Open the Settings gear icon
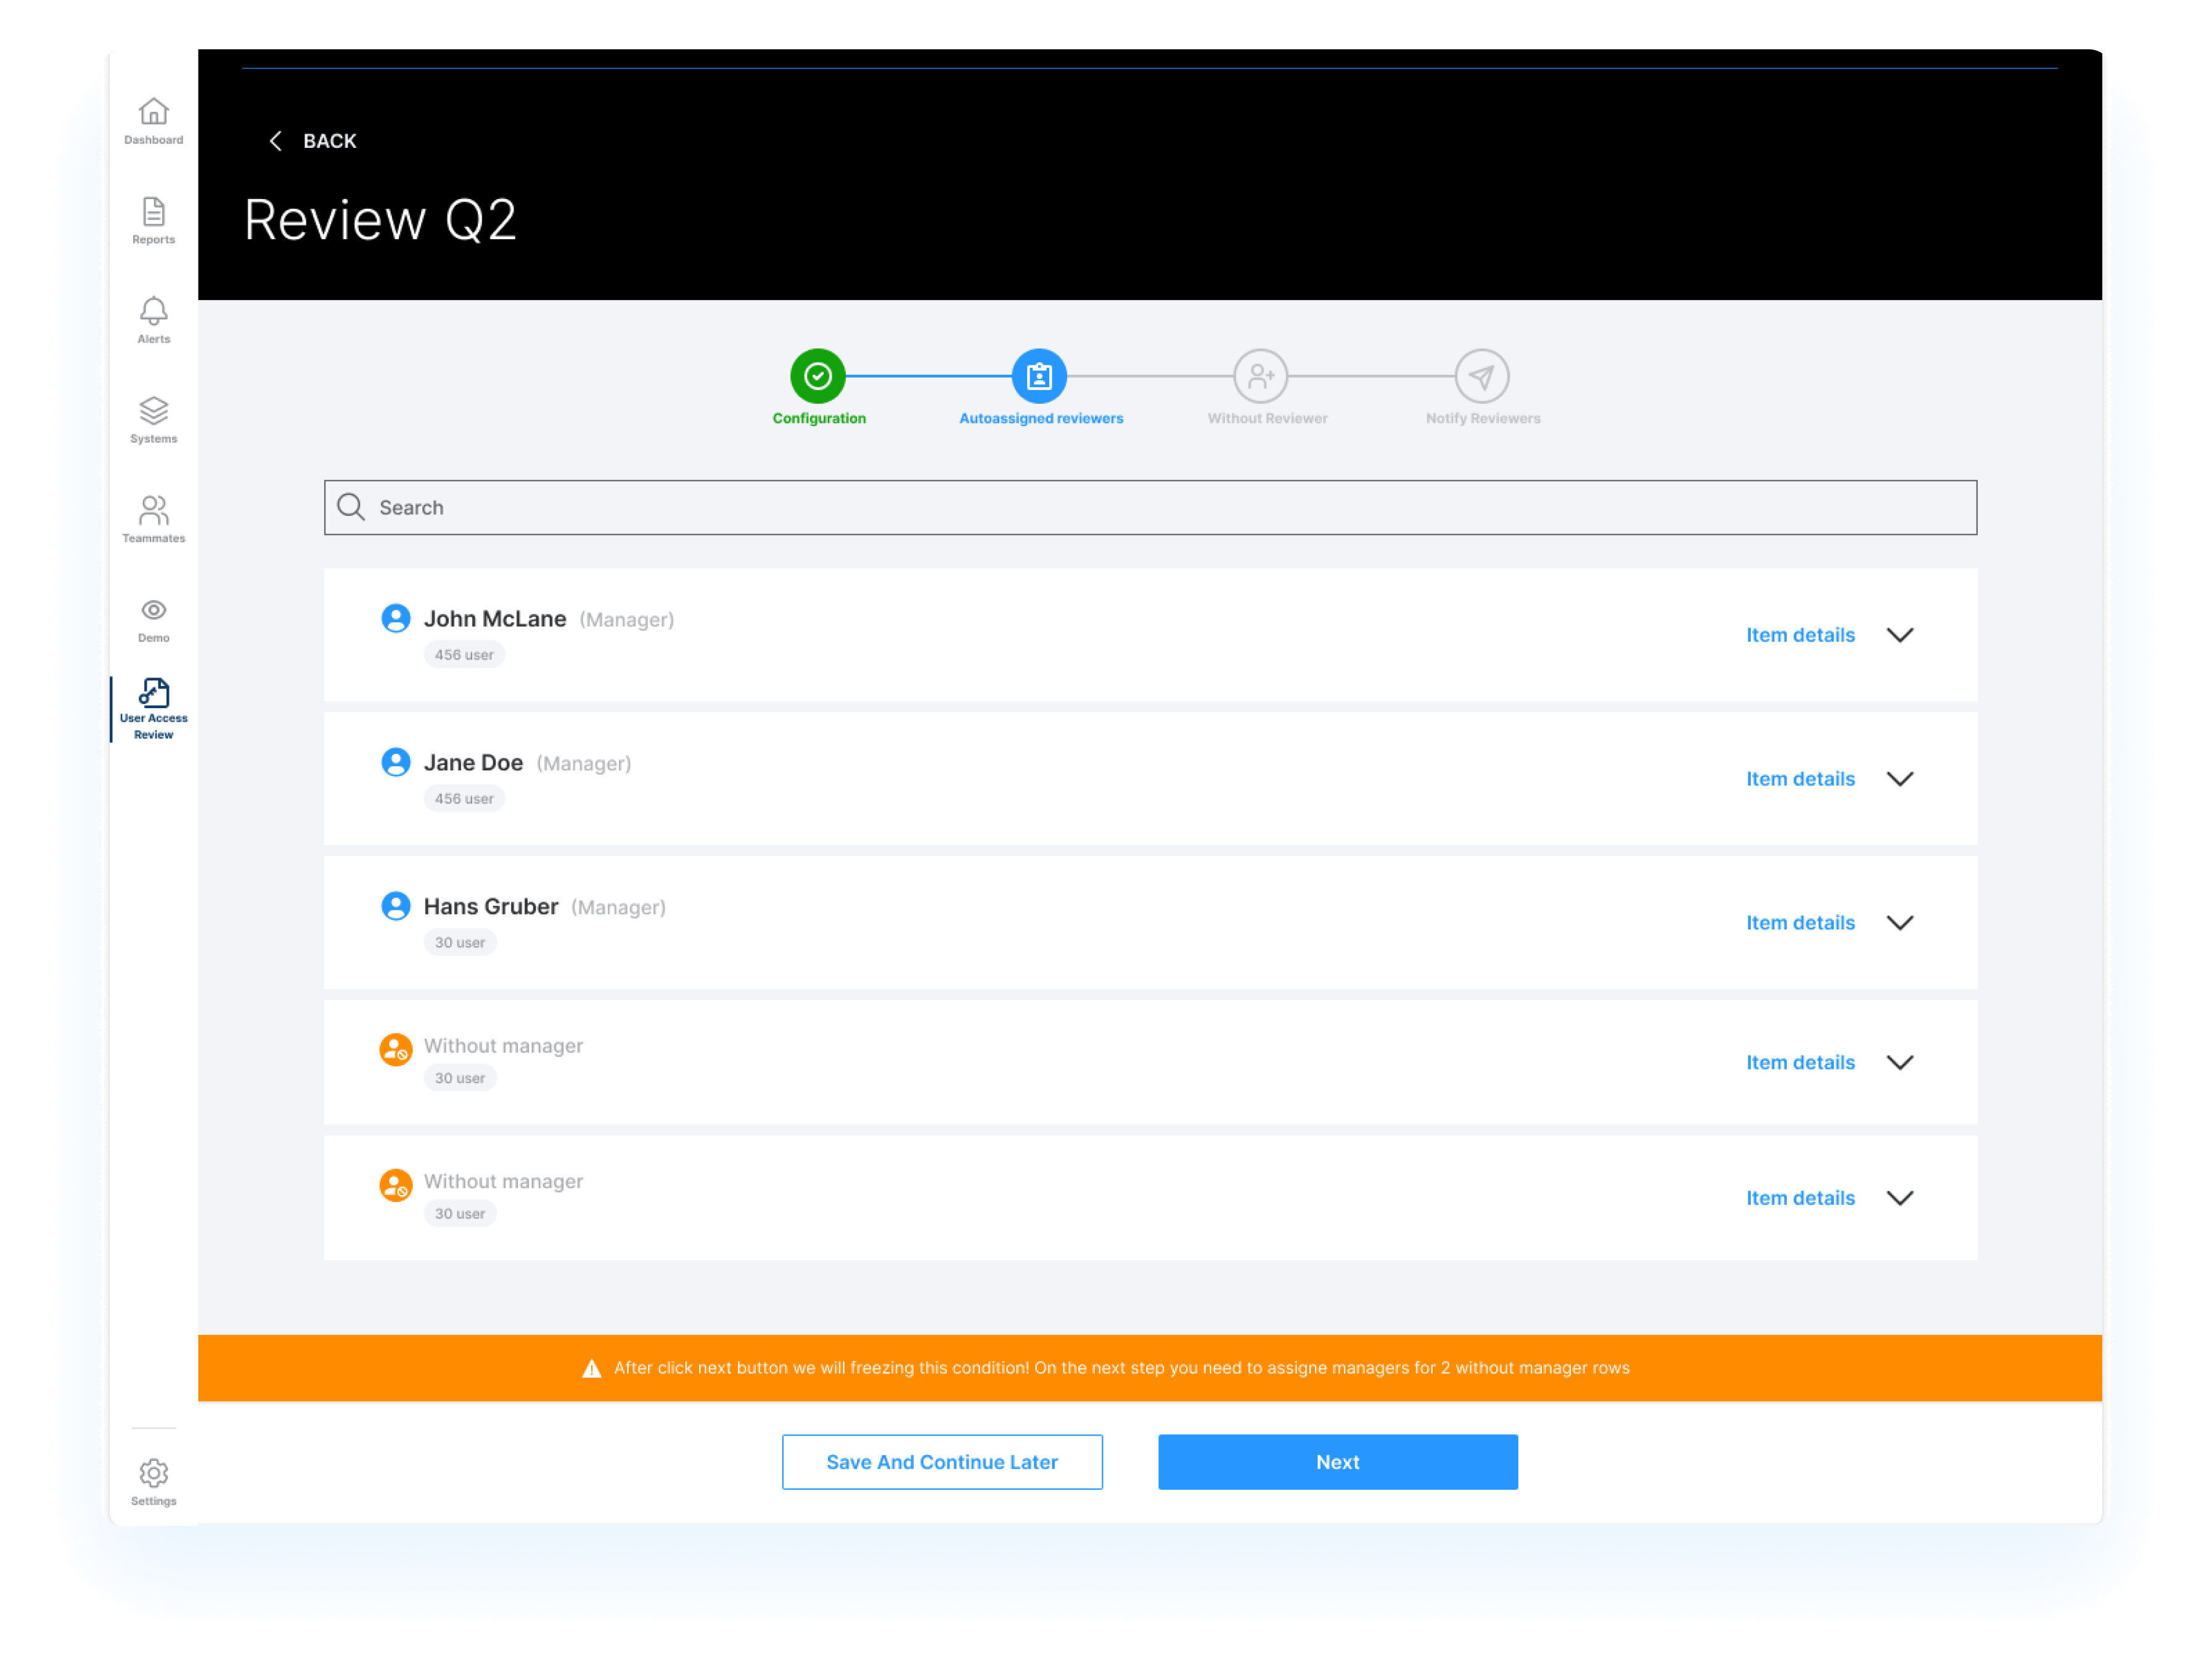Viewport: 2212px width, 1674px height. (153, 1473)
